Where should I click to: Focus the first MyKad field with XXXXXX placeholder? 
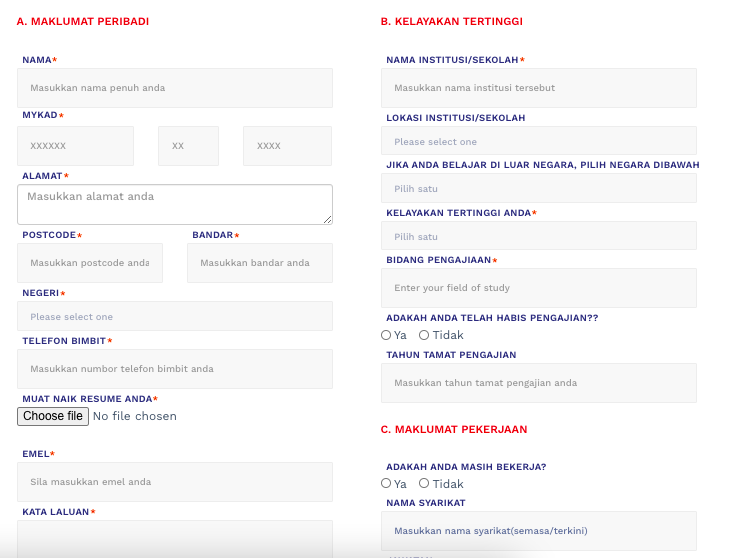click(75, 146)
